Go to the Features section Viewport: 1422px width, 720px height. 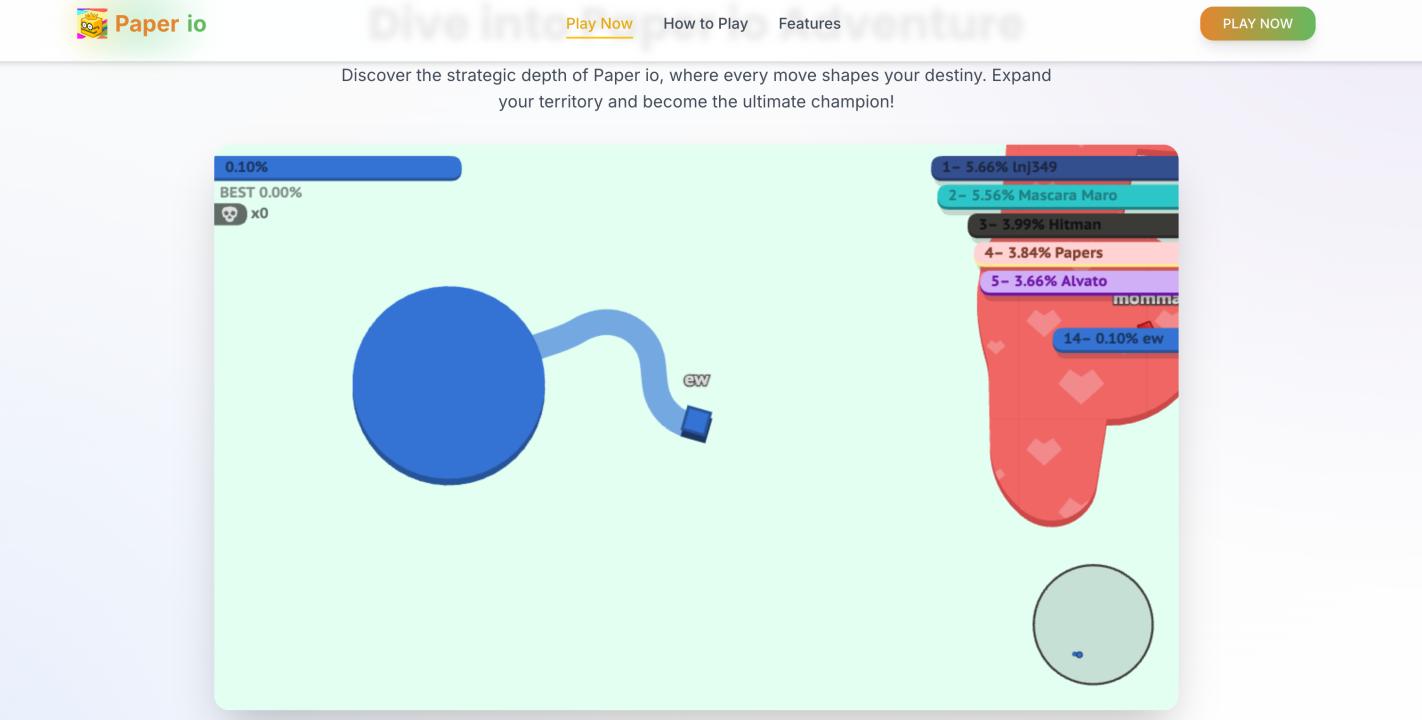coord(809,24)
